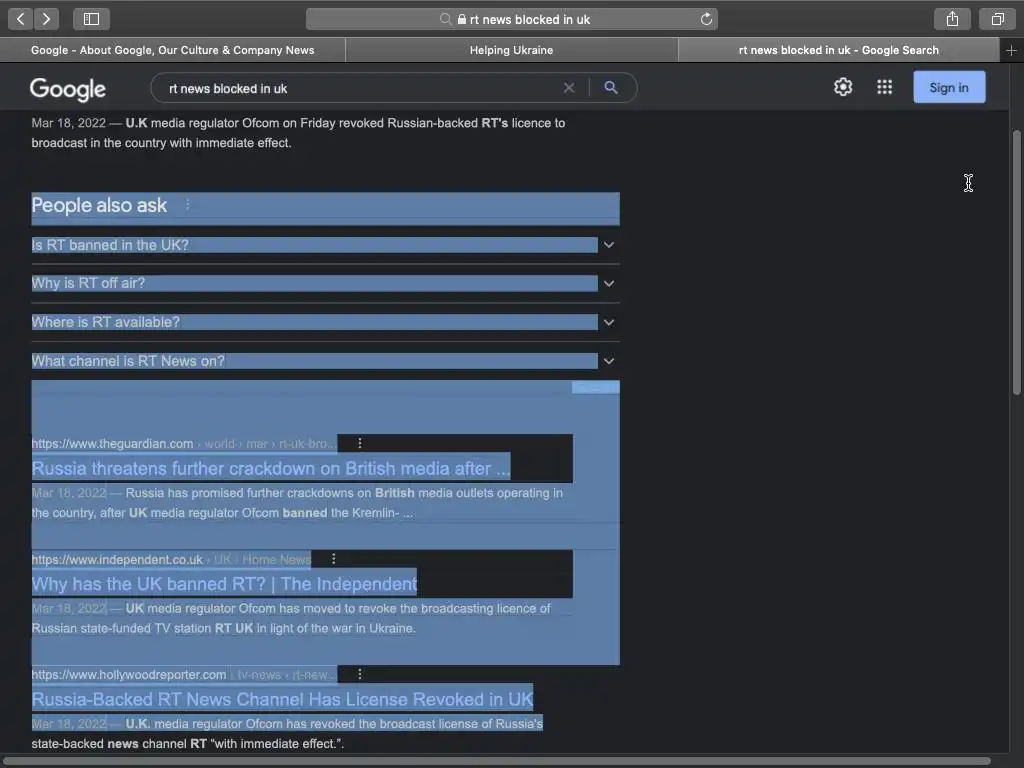The width and height of the screenshot is (1024, 768).
Task: Toggle the Safari sidebar button
Action: click(x=91, y=19)
